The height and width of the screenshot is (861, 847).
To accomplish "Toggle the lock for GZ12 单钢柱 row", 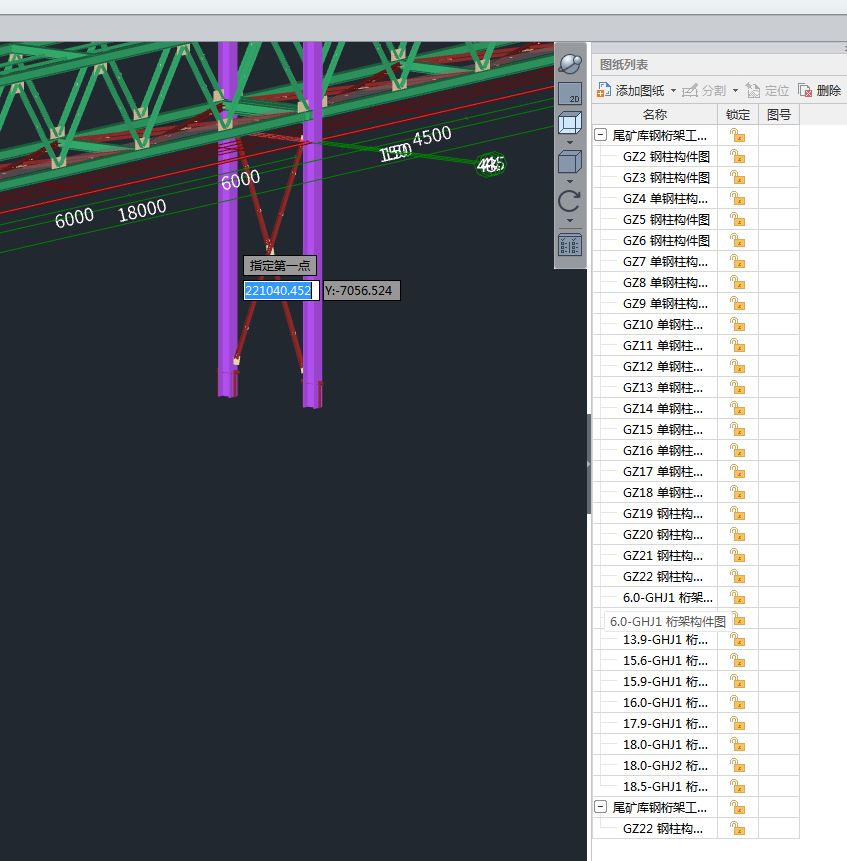I will [737, 366].
